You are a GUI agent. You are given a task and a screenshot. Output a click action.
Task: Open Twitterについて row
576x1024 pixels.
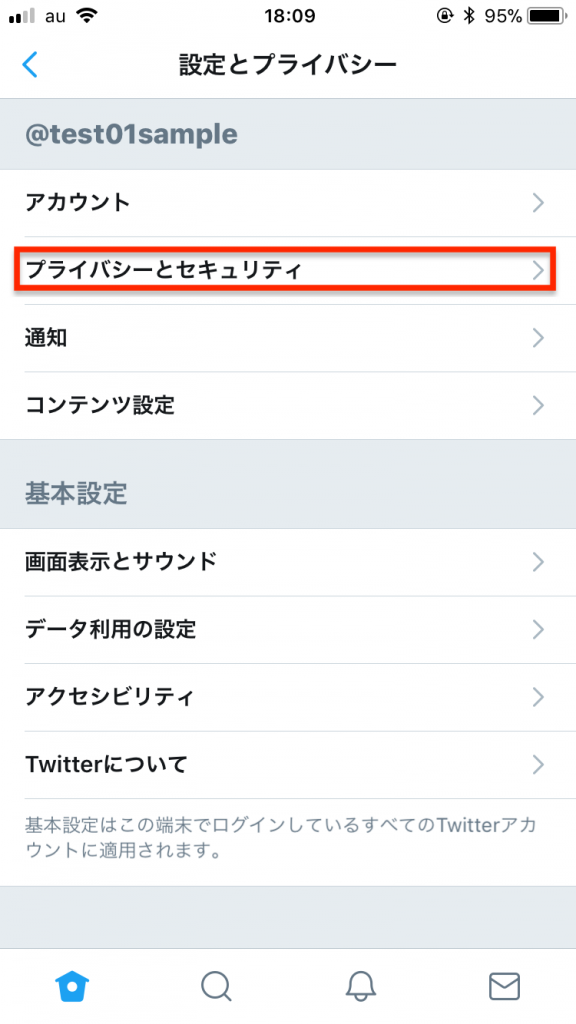(x=288, y=765)
